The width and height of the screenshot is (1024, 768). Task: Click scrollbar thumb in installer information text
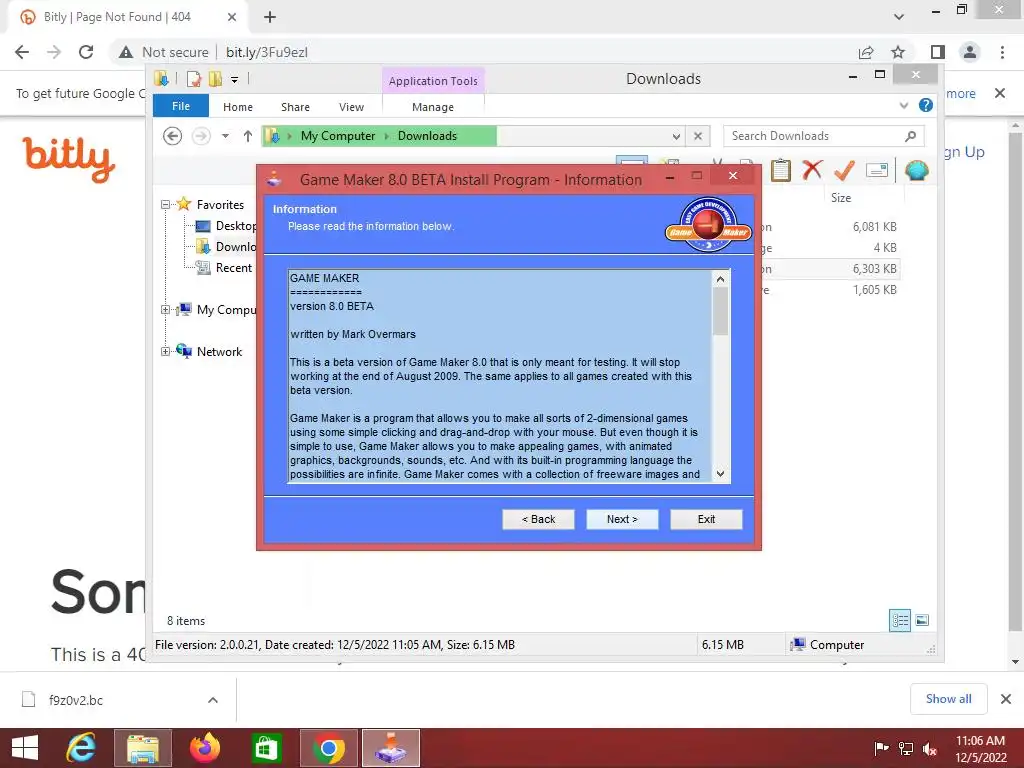coord(720,311)
